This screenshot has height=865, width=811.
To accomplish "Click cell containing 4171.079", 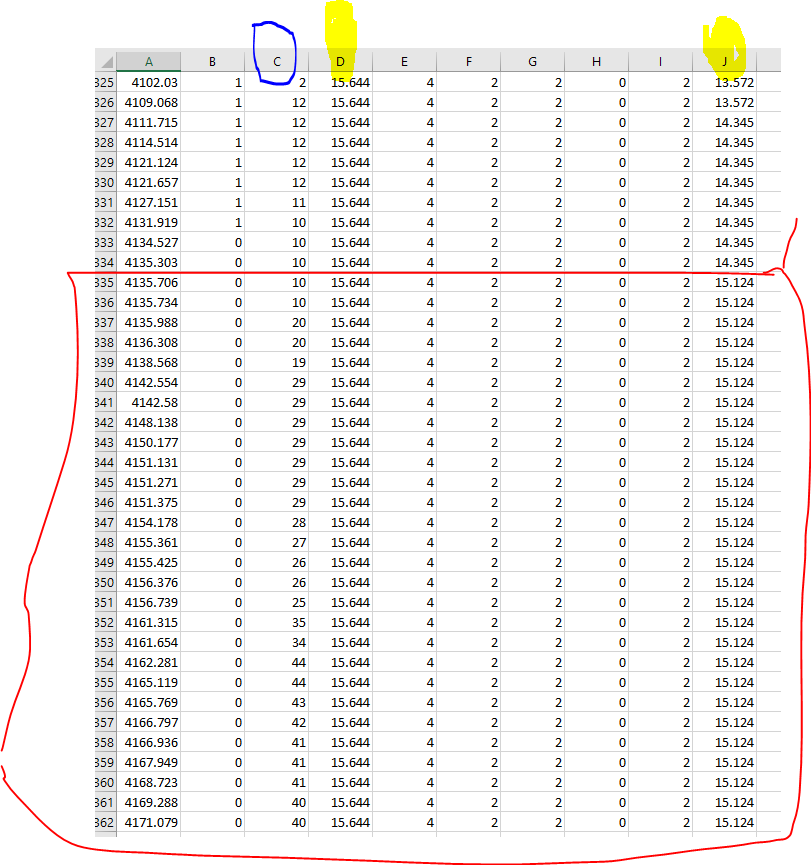I will click(x=148, y=823).
